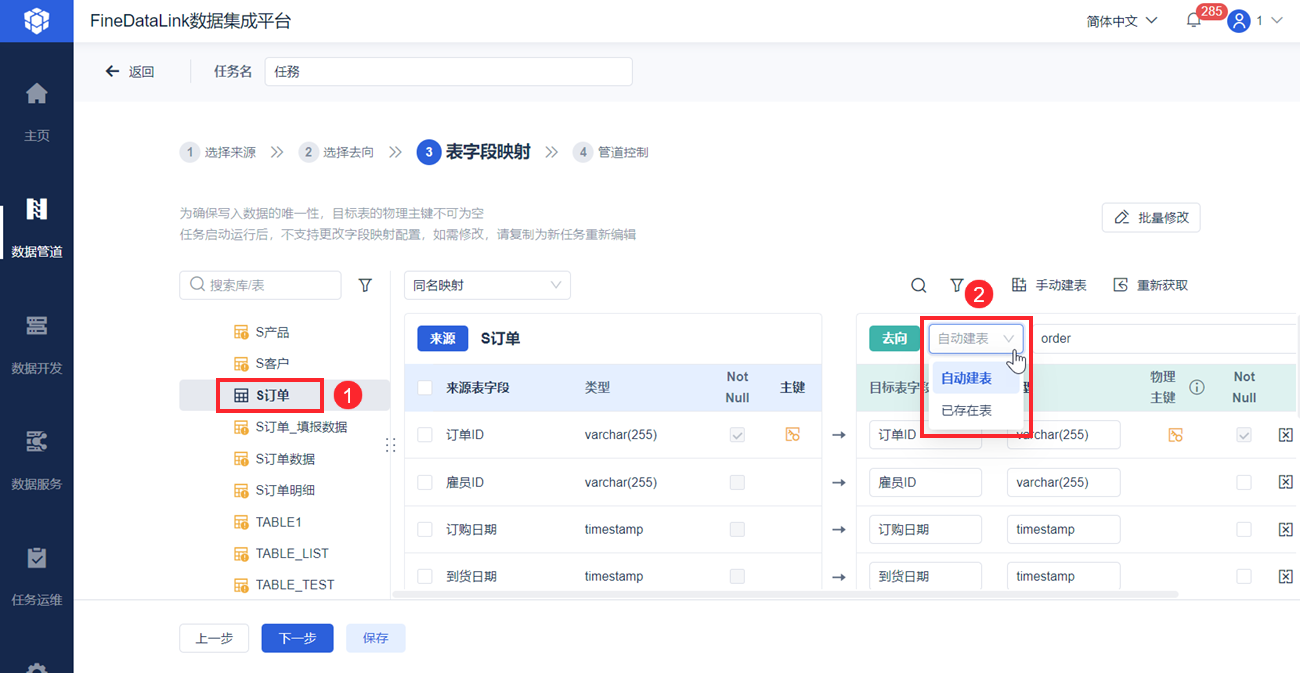This screenshot has width=1300, height=673.
Task: Go to step 4 管道控制
Action: tap(611, 152)
